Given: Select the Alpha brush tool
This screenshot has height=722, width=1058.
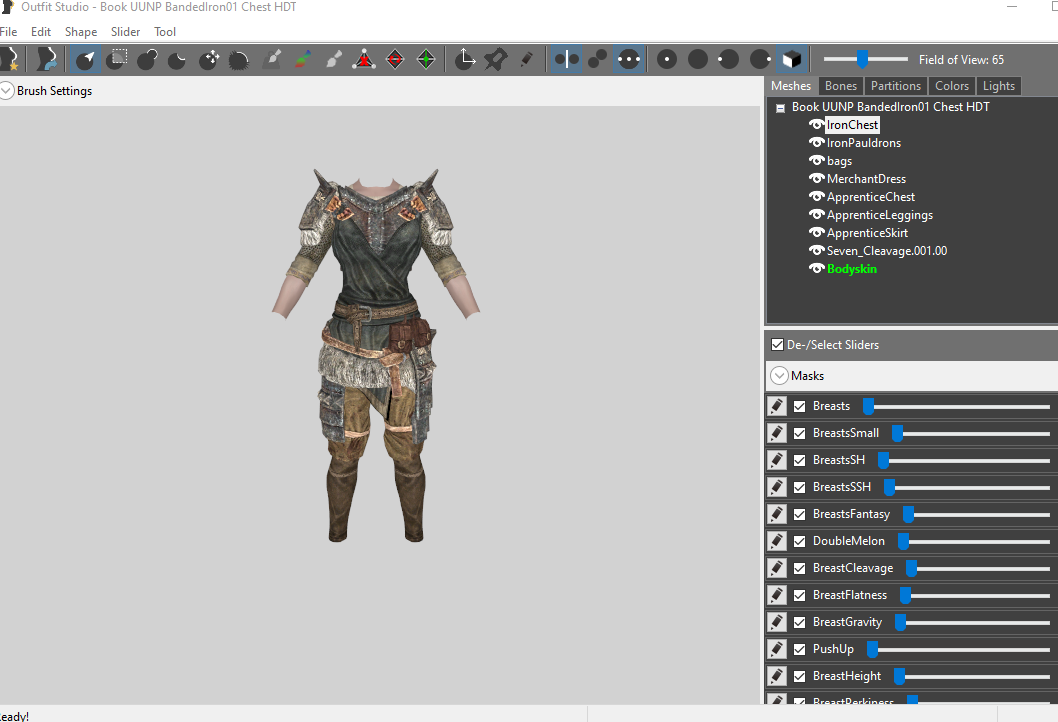Looking at the screenshot, I should coord(334,59).
